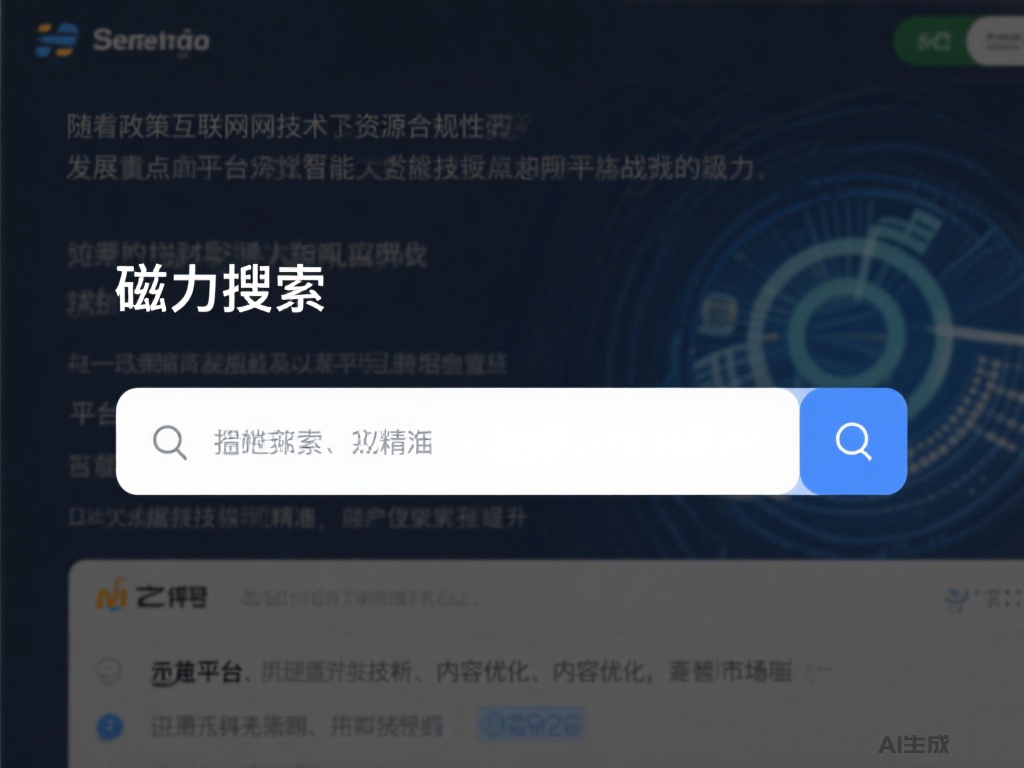Viewport: 1024px width, 768px height.
Task: Click the gray speech bubble icon beside 平台 row
Action: pyautogui.click(x=109, y=671)
